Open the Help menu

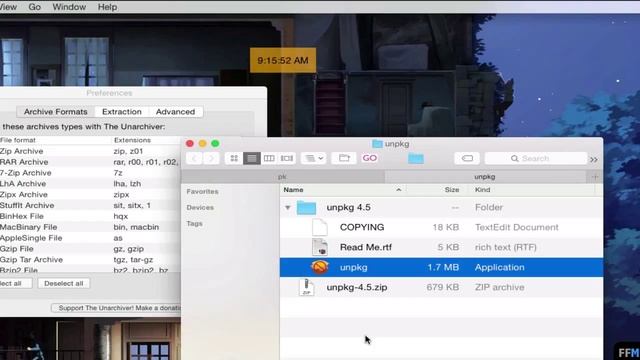tap(107, 7)
